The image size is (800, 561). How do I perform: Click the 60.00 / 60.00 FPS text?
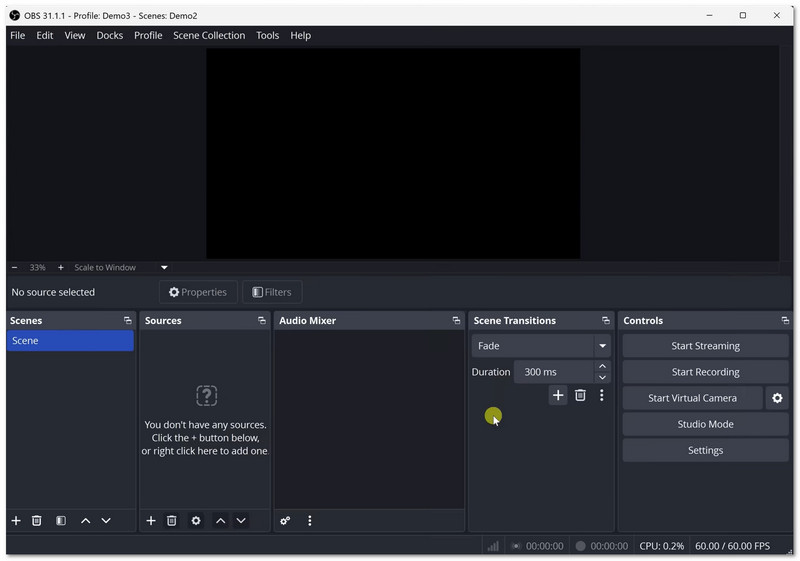point(733,546)
